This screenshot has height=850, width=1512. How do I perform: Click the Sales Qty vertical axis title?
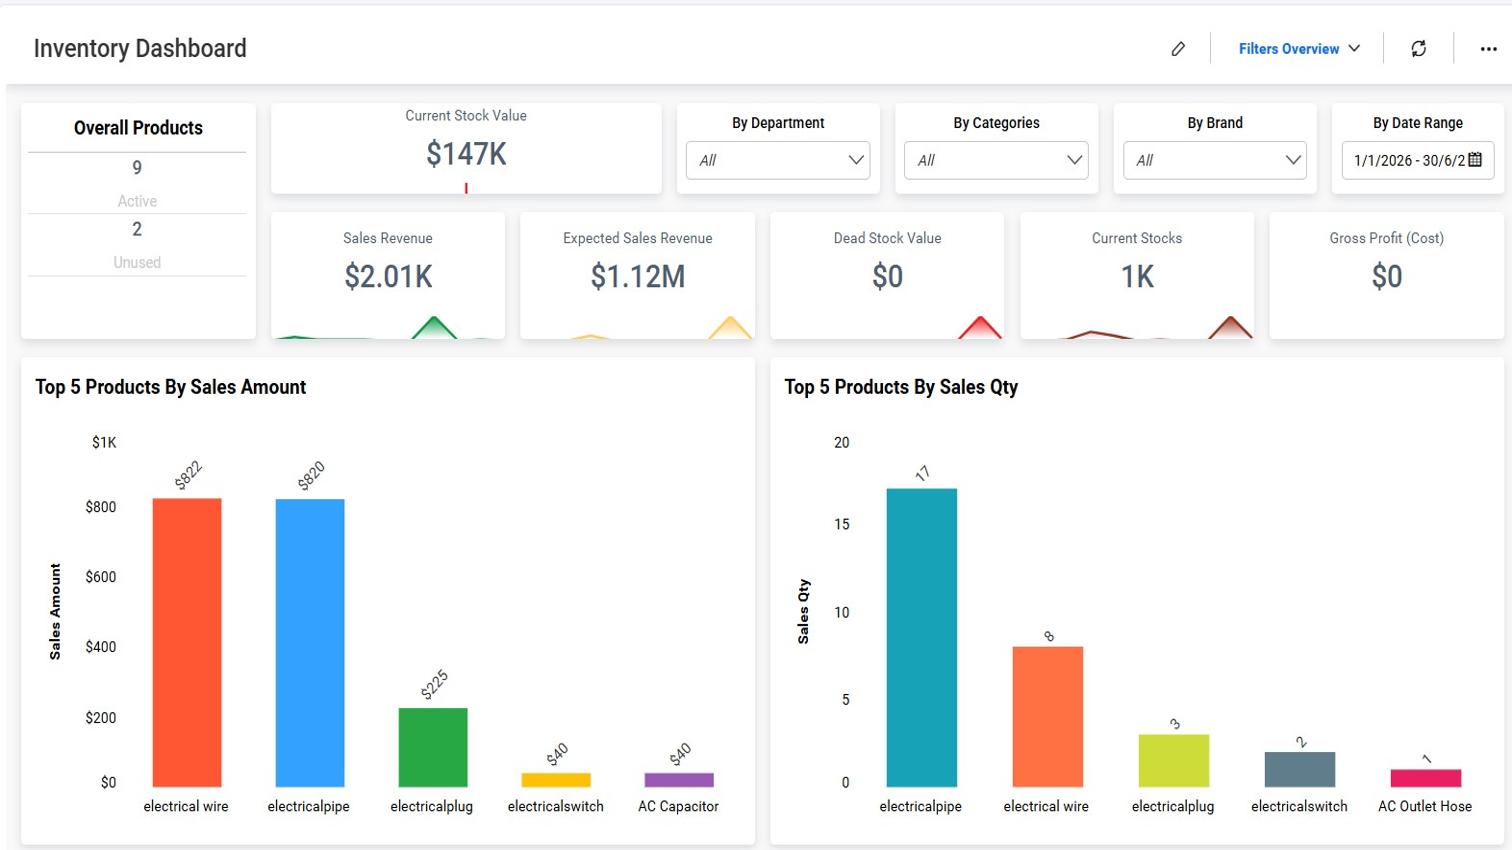click(803, 611)
